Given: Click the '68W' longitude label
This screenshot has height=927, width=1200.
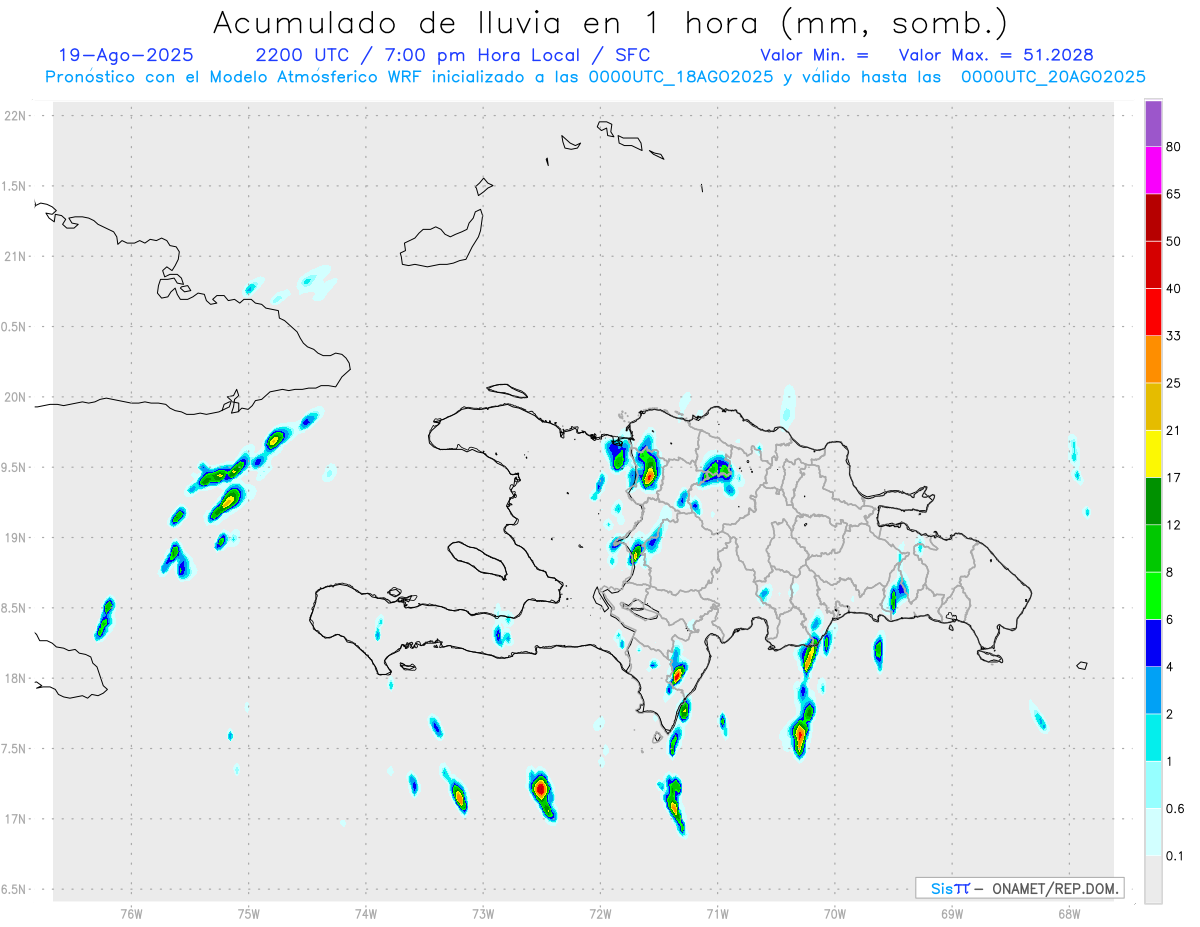Looking at the screenshot, I should point(1069,914).
